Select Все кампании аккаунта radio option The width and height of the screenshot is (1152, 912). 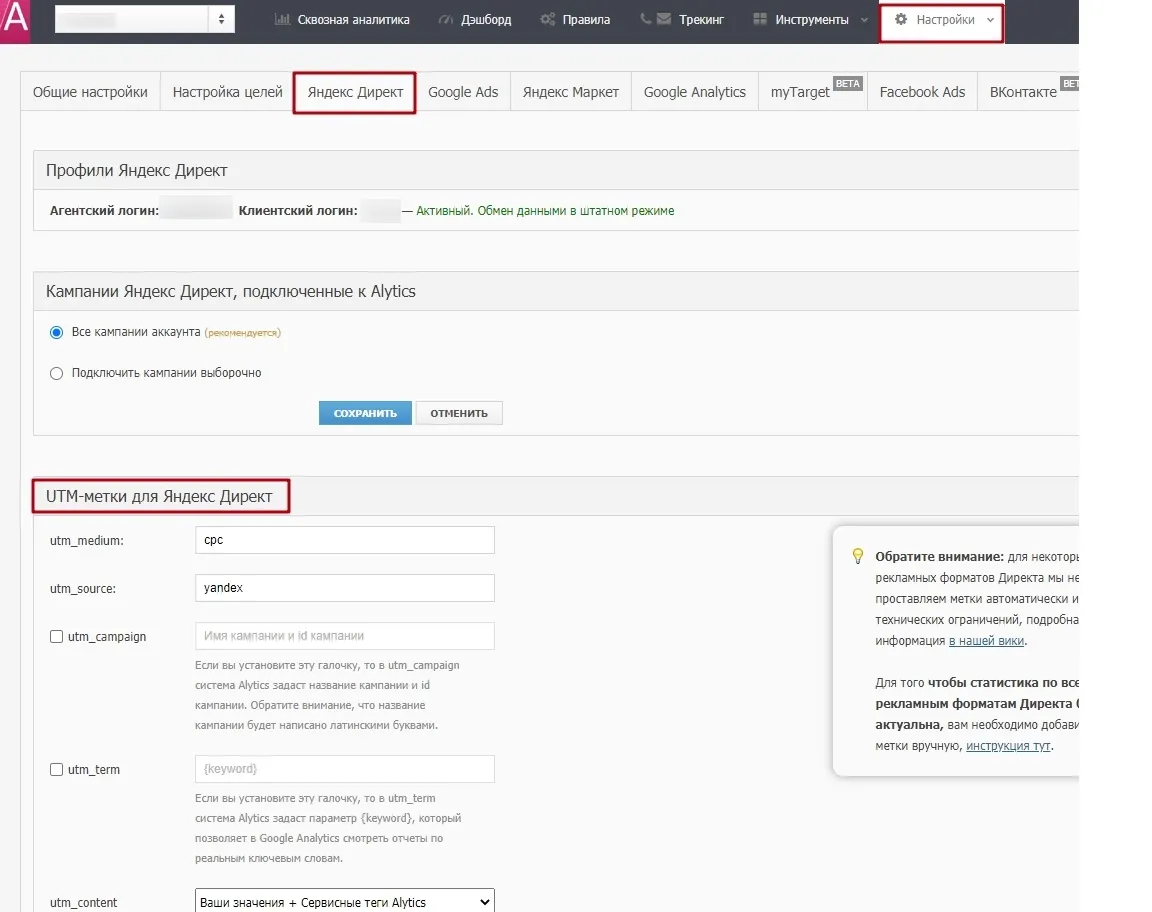(x=57, y=332)
